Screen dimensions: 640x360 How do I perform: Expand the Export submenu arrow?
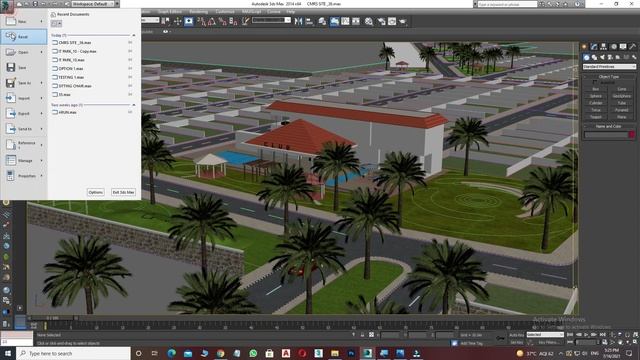[x=42, y=113]
